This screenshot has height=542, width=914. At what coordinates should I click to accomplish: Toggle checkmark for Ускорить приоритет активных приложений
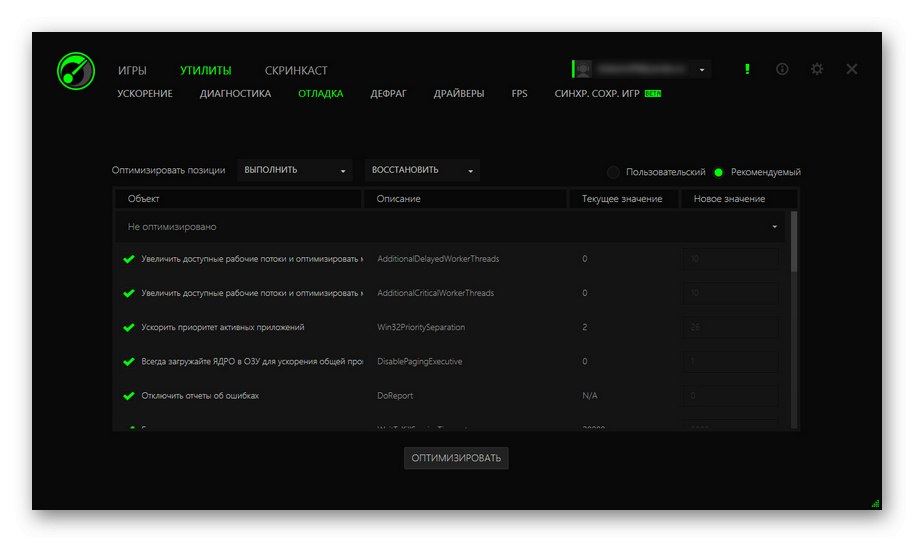(129, 328)
